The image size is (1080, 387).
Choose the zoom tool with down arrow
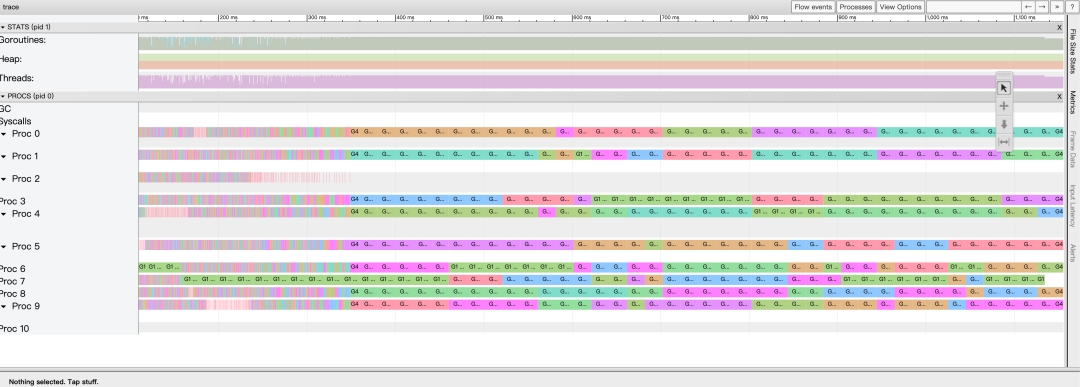(x=1004, y=125)
